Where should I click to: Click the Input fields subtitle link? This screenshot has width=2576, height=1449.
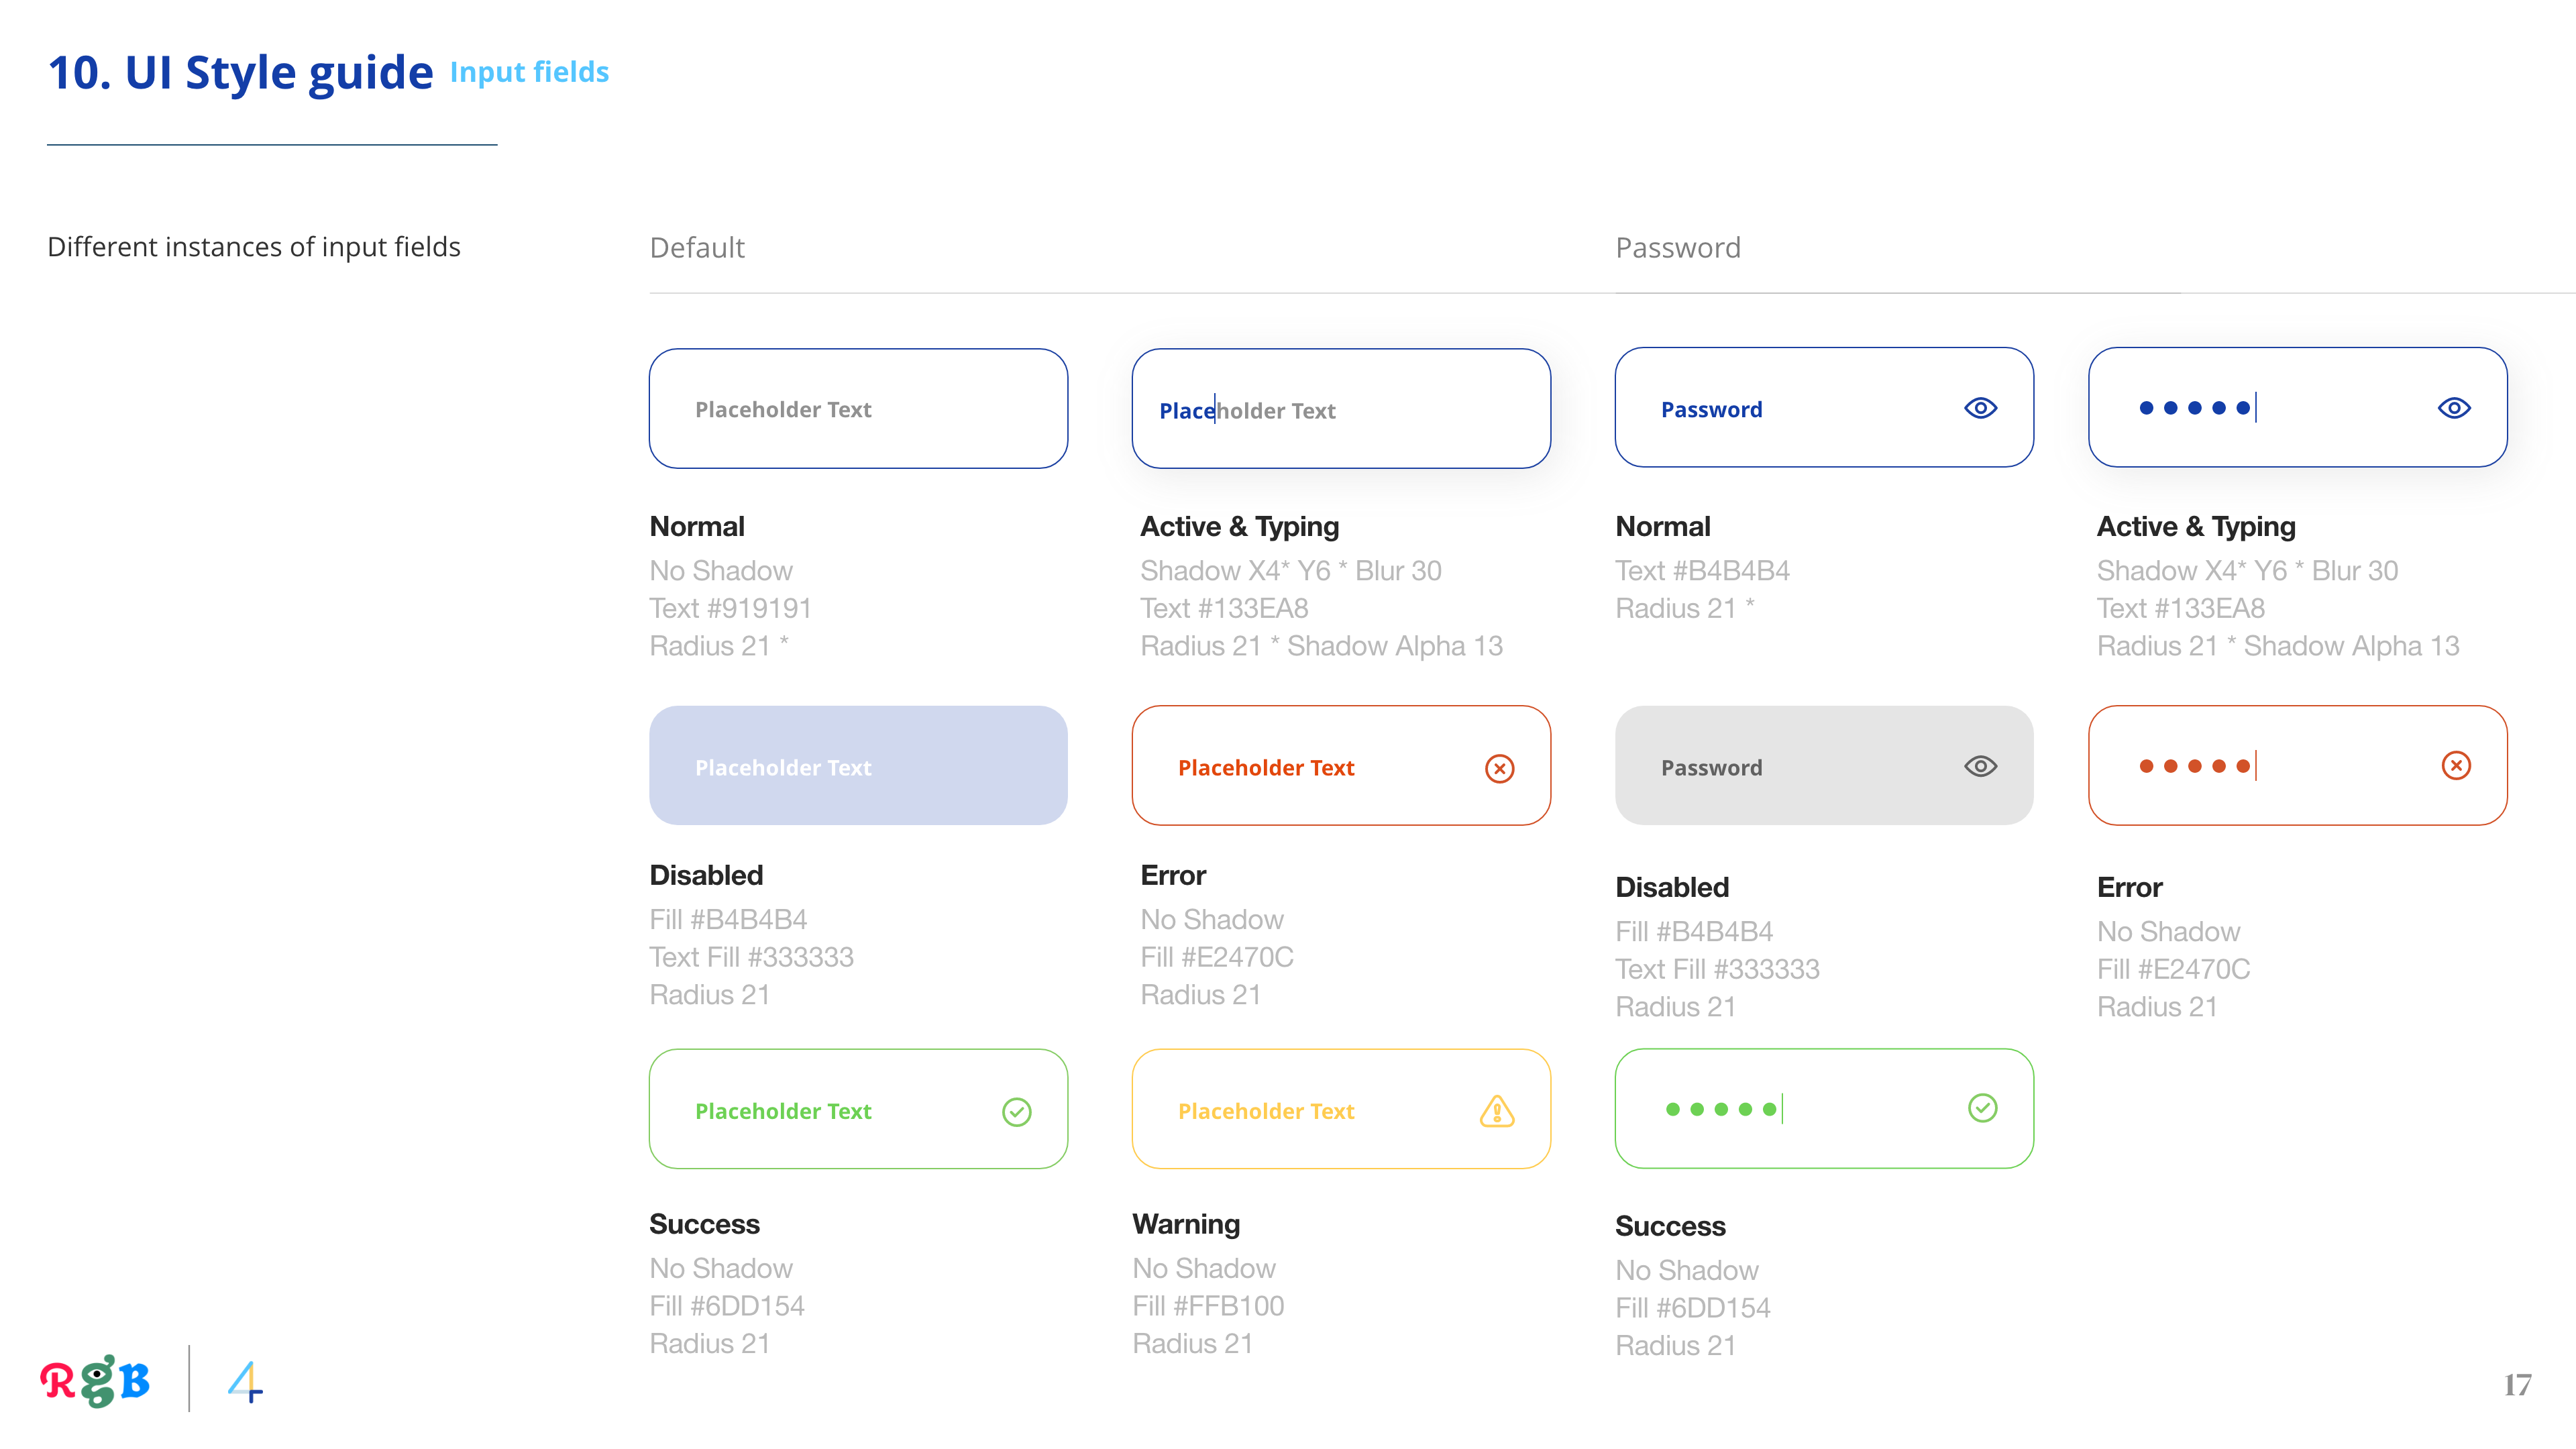point(529,72)
